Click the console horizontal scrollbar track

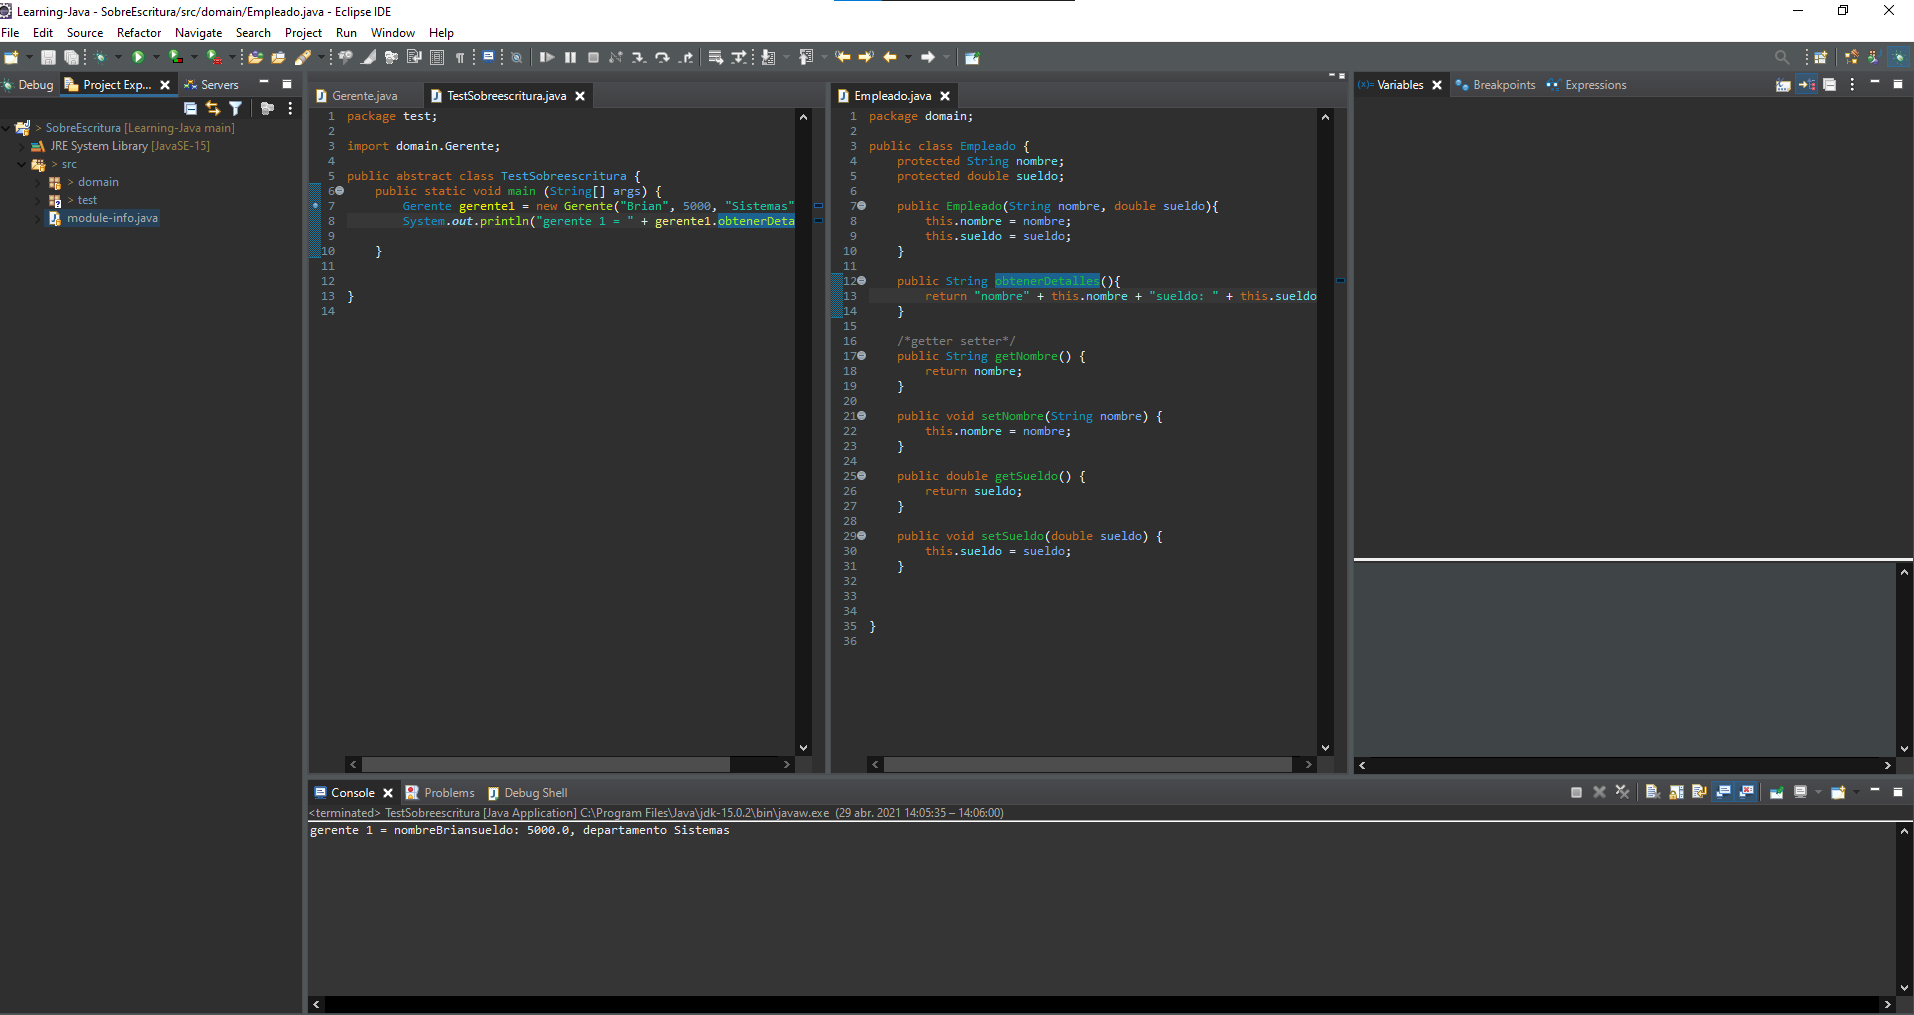click(1100, 1004)
